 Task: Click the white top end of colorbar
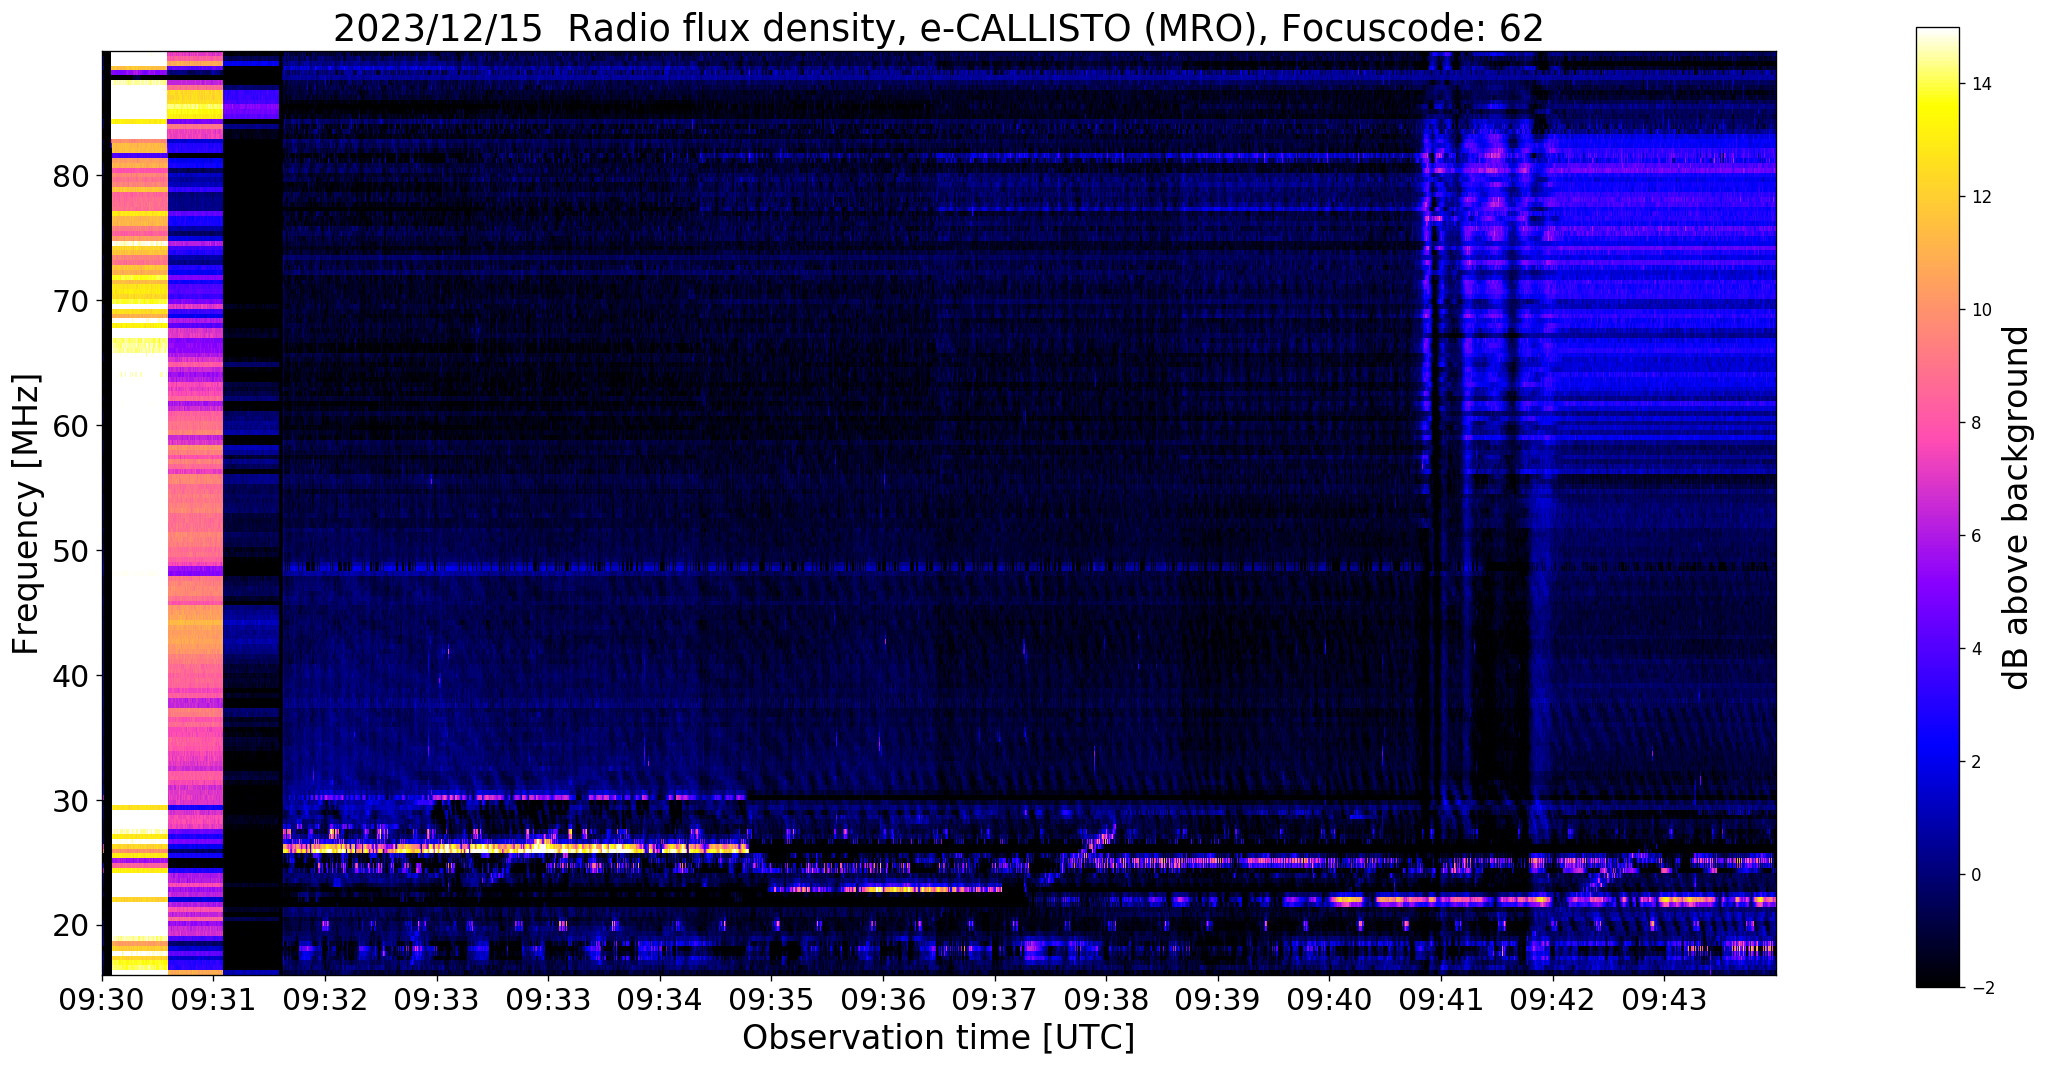[x=1937, y=34]
